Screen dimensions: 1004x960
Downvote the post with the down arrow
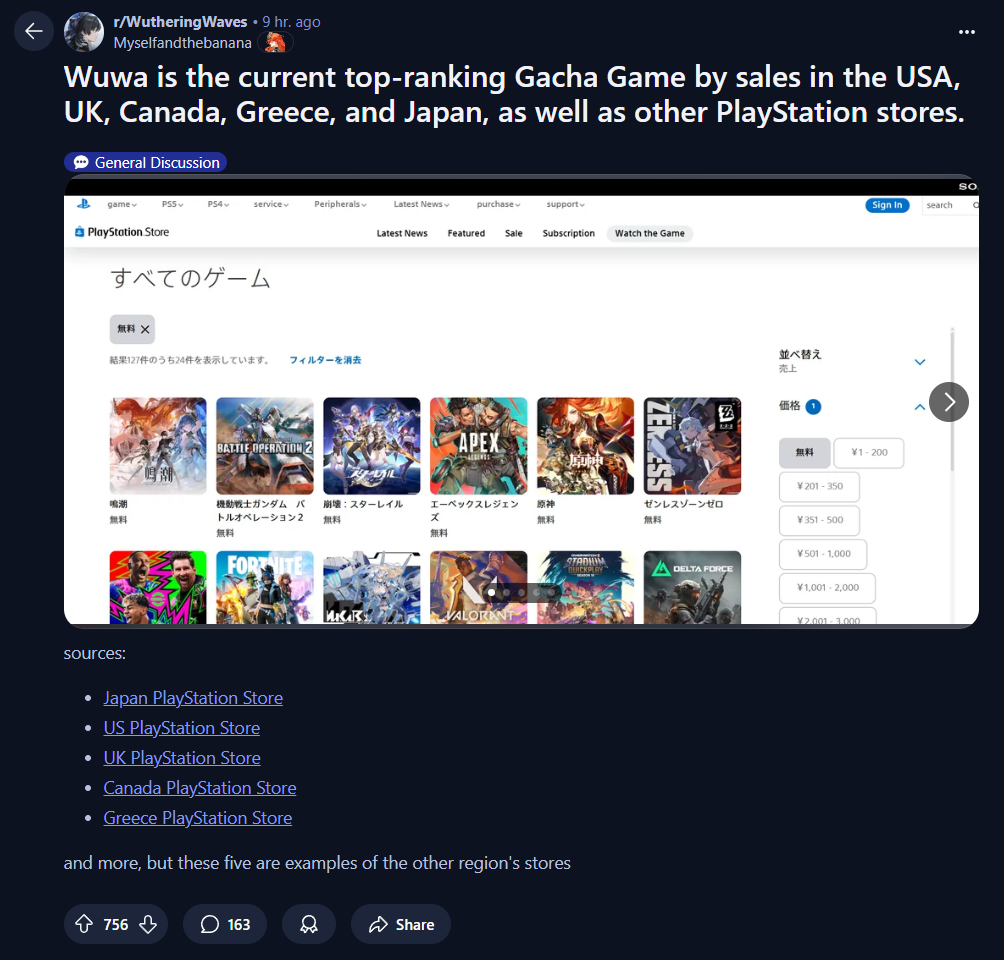148,923
